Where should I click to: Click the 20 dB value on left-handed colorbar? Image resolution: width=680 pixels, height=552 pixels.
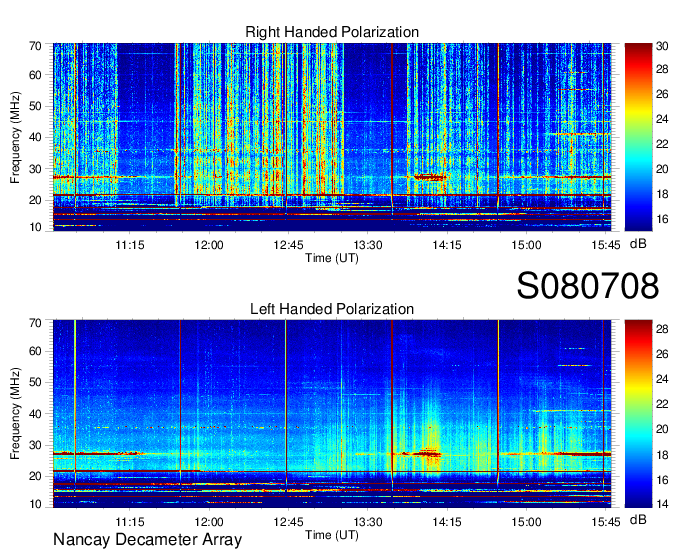pyautogui.click(x=662, y=429)
